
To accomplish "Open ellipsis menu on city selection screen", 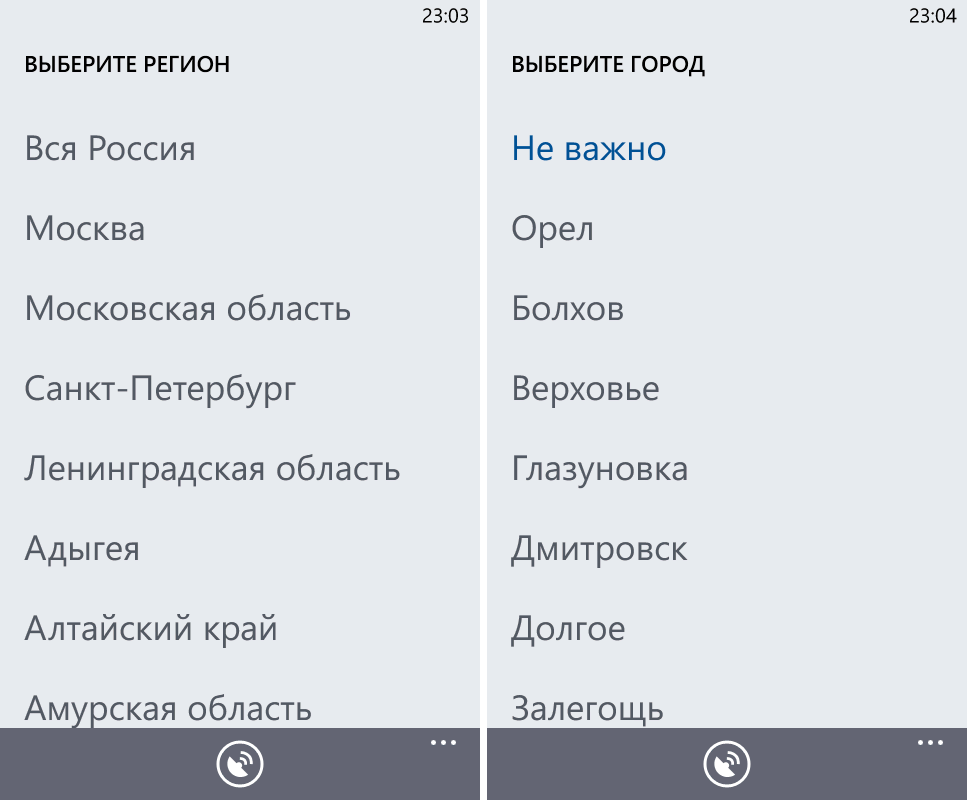I will point(930,743).
